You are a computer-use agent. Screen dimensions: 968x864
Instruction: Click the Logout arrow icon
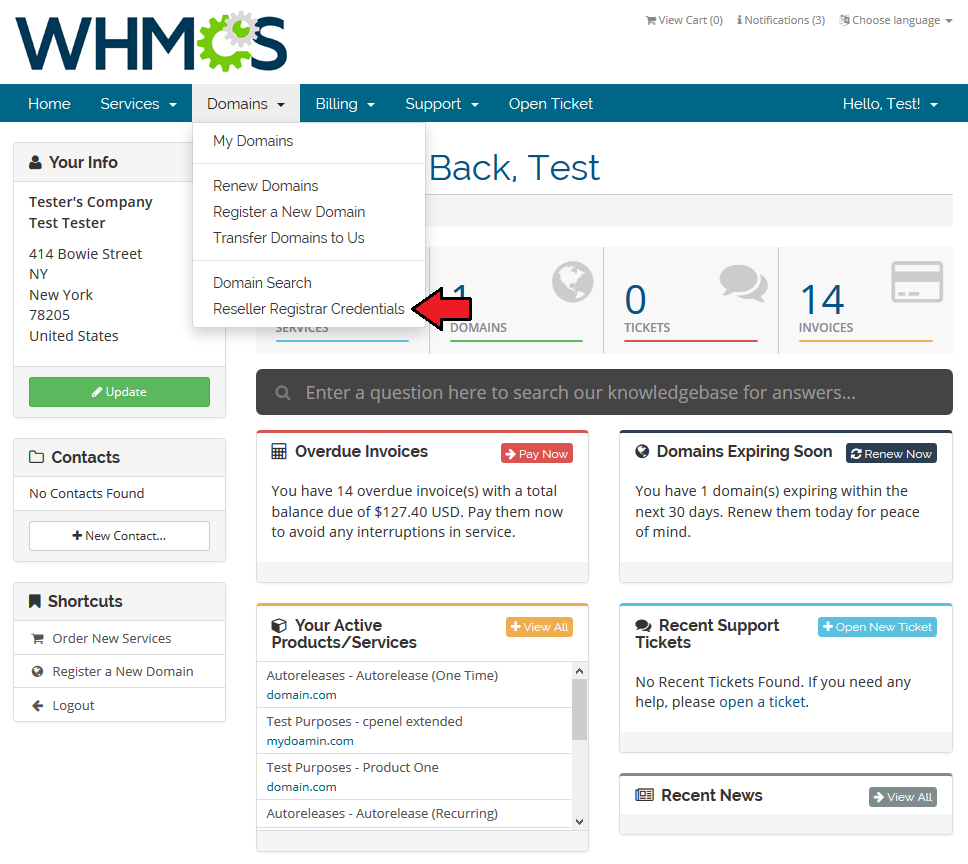tap(38, 705)
